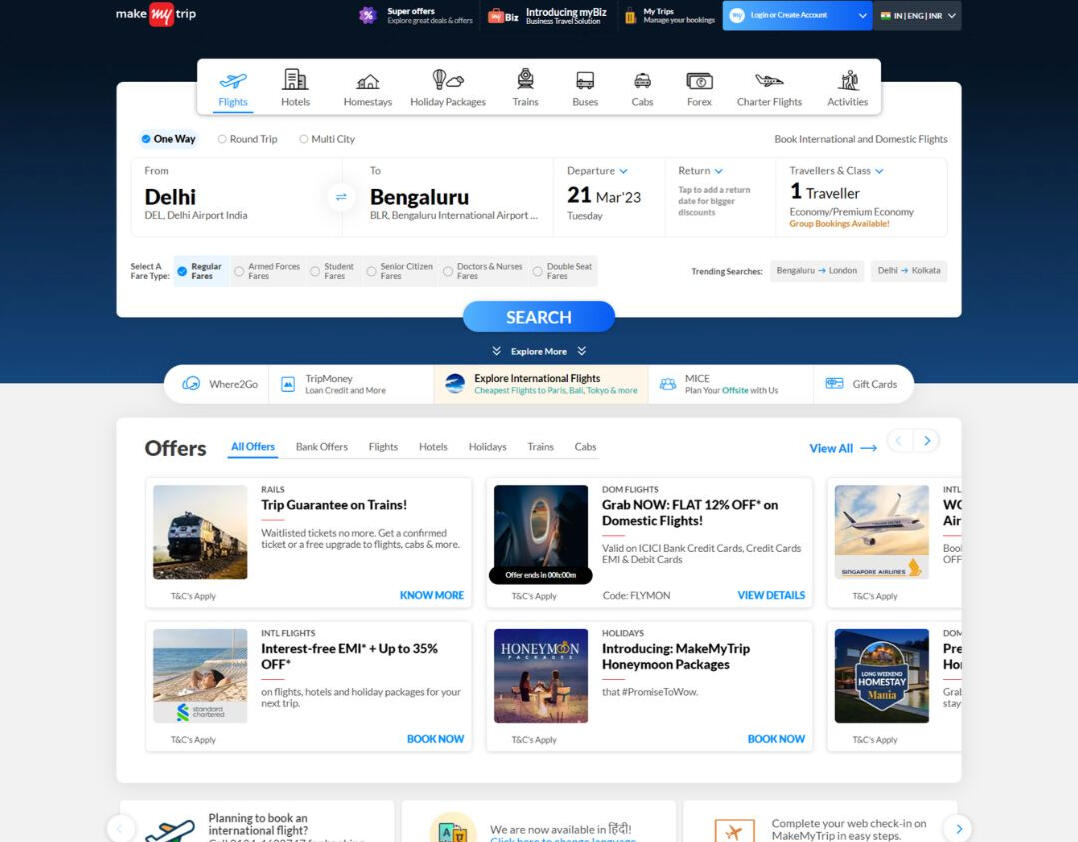
Task: Open Holiday Packages balloon icon
Action: pyautogui.click(x=447, y=80)
